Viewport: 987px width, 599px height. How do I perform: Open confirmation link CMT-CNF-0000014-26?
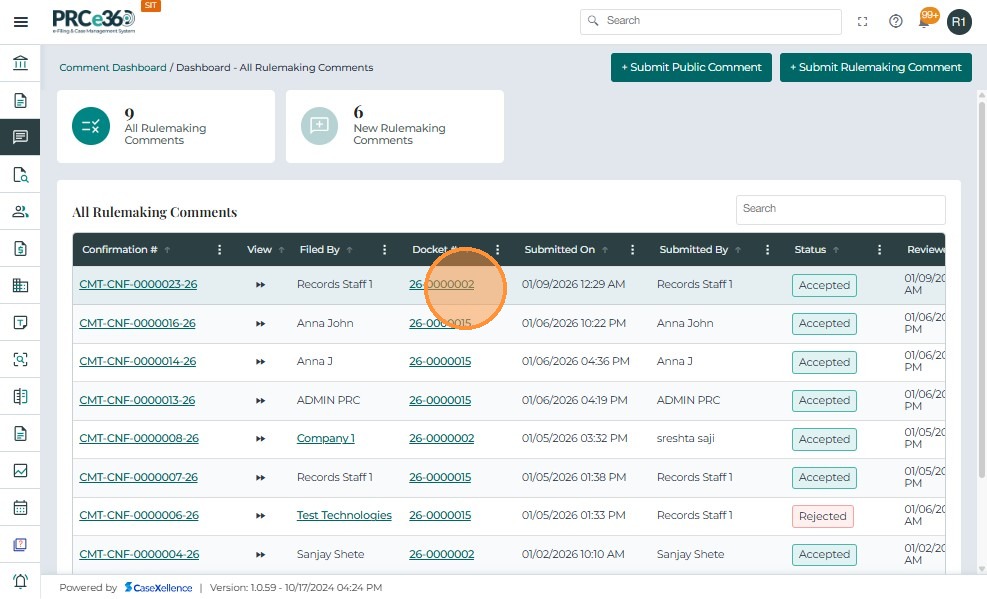[x=138, y=362]
